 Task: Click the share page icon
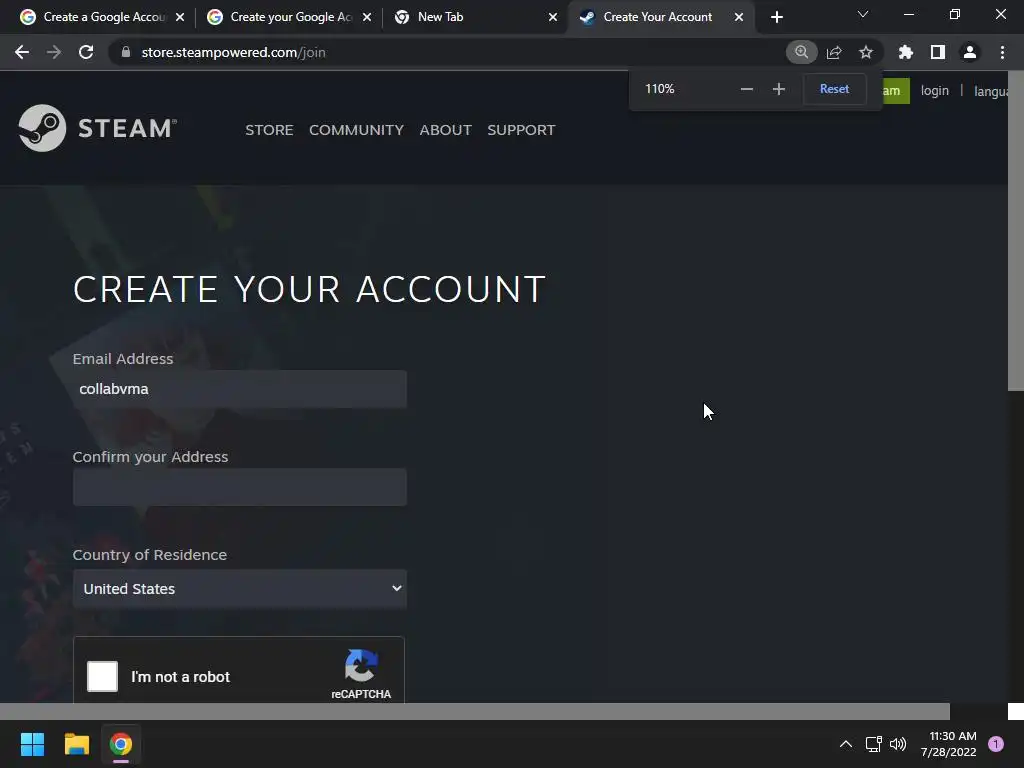coord(834,52)
